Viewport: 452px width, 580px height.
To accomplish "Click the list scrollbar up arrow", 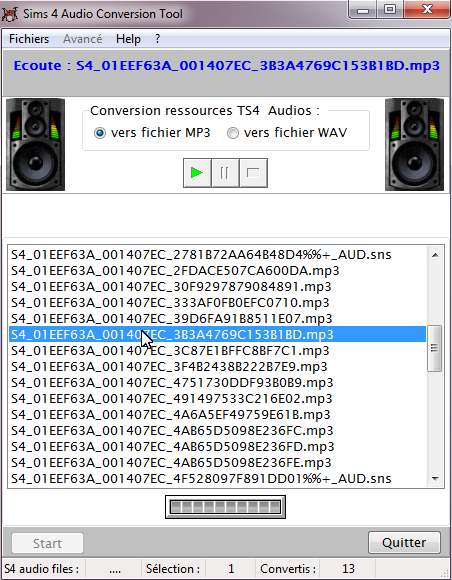I will point(435,255).
